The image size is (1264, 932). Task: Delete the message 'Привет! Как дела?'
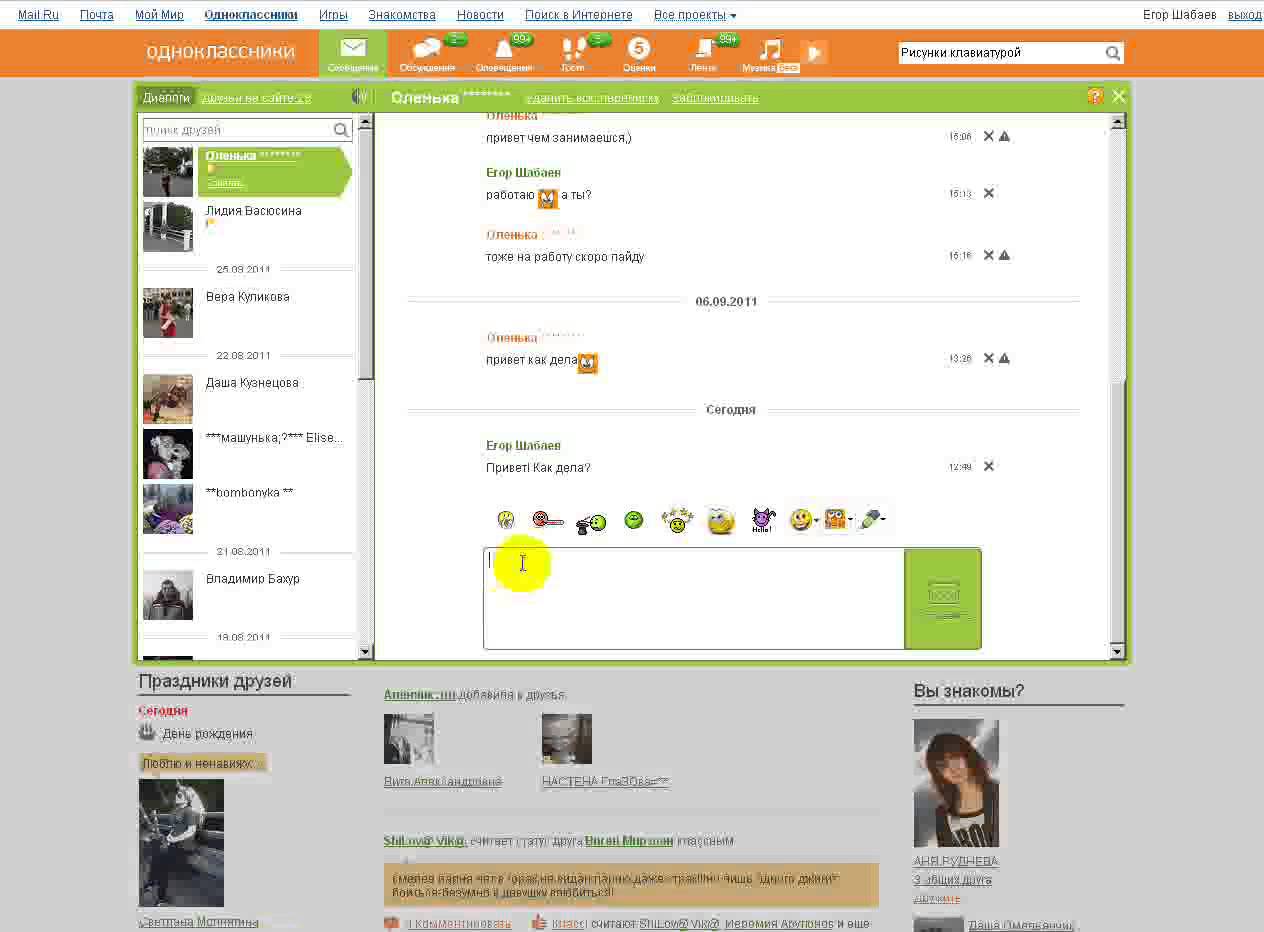(x=988, y=466)
